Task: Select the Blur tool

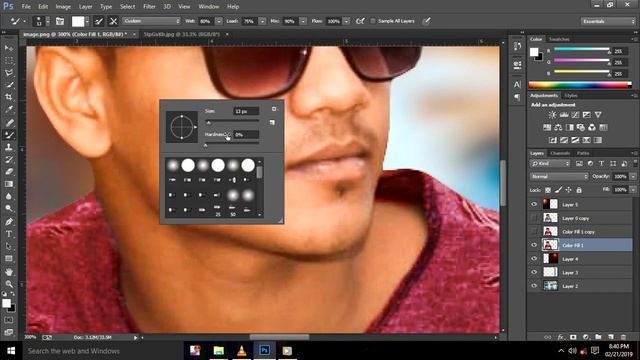Action: [9, 196]
